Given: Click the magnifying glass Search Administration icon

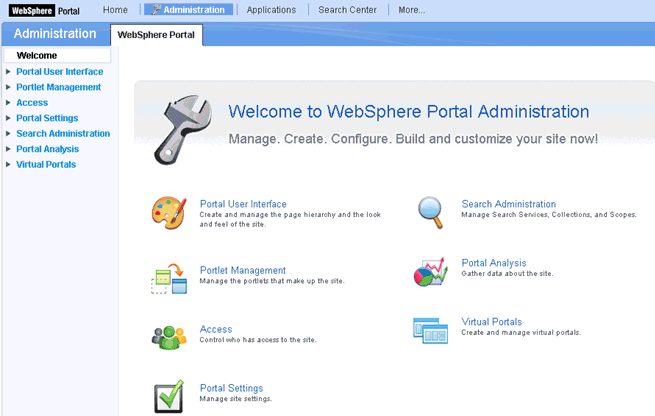Looking at the screenshot, I should [430, 212].
